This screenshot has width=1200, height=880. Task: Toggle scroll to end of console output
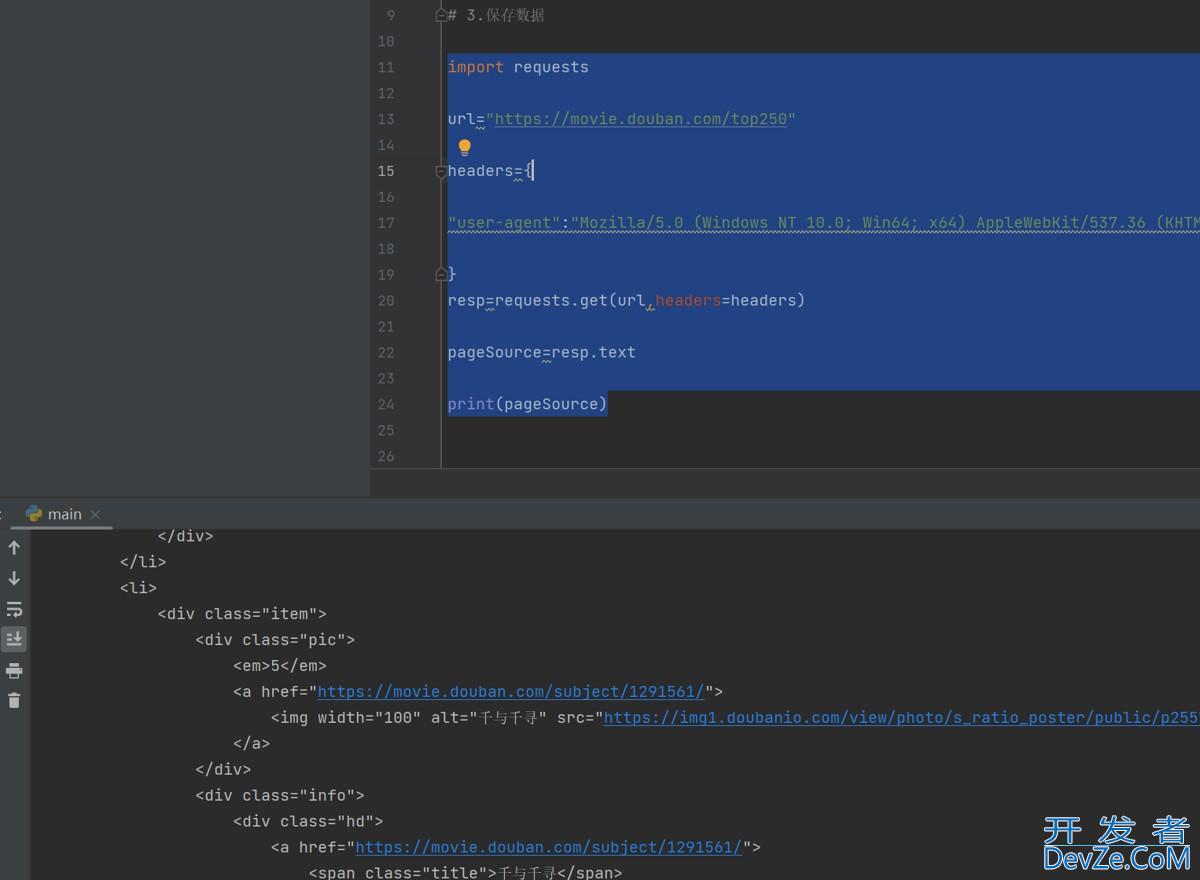[14, 639]
